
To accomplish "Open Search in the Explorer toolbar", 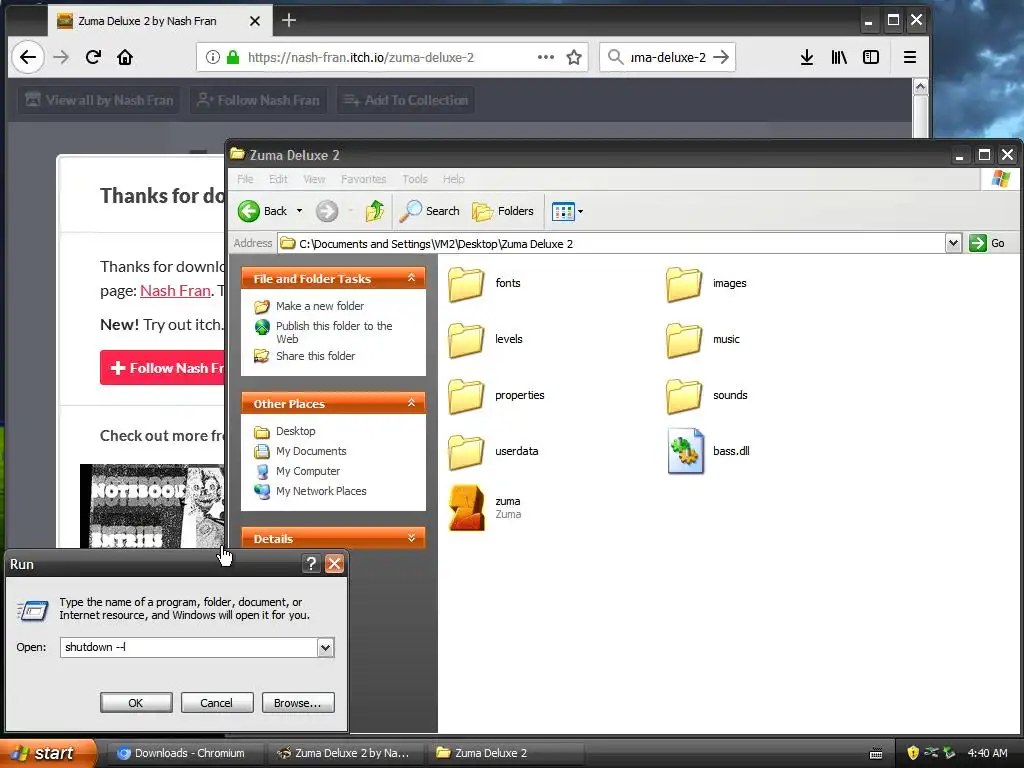I will [430, 211].
